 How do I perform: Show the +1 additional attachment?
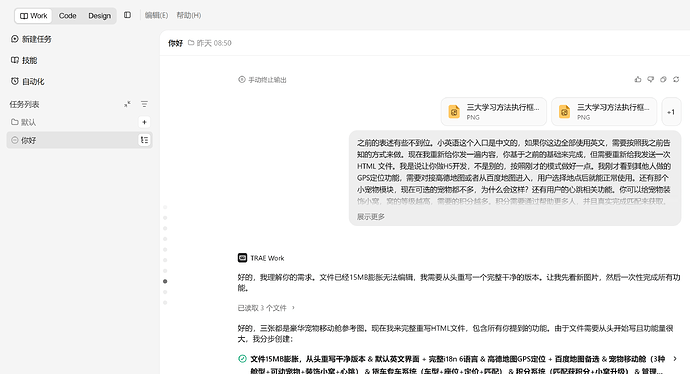pos(671,112)
